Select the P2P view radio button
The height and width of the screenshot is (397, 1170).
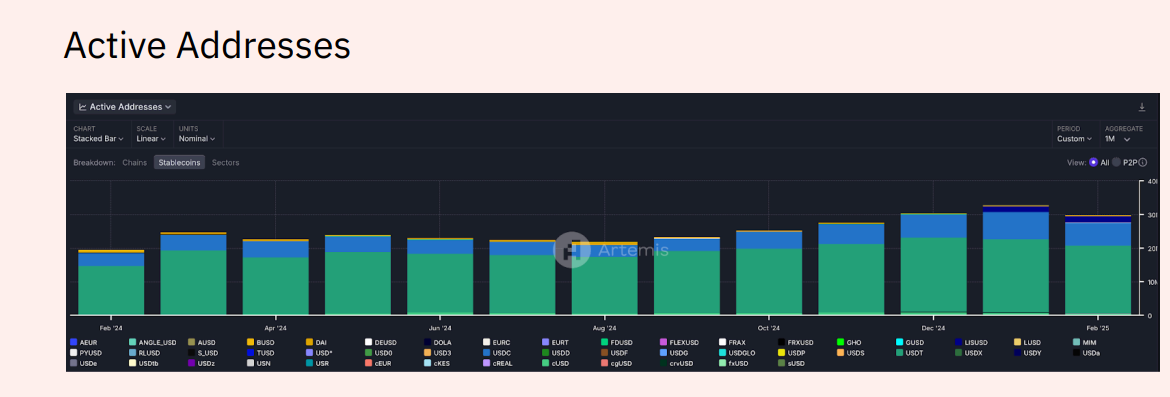[x=1116, y=163]
